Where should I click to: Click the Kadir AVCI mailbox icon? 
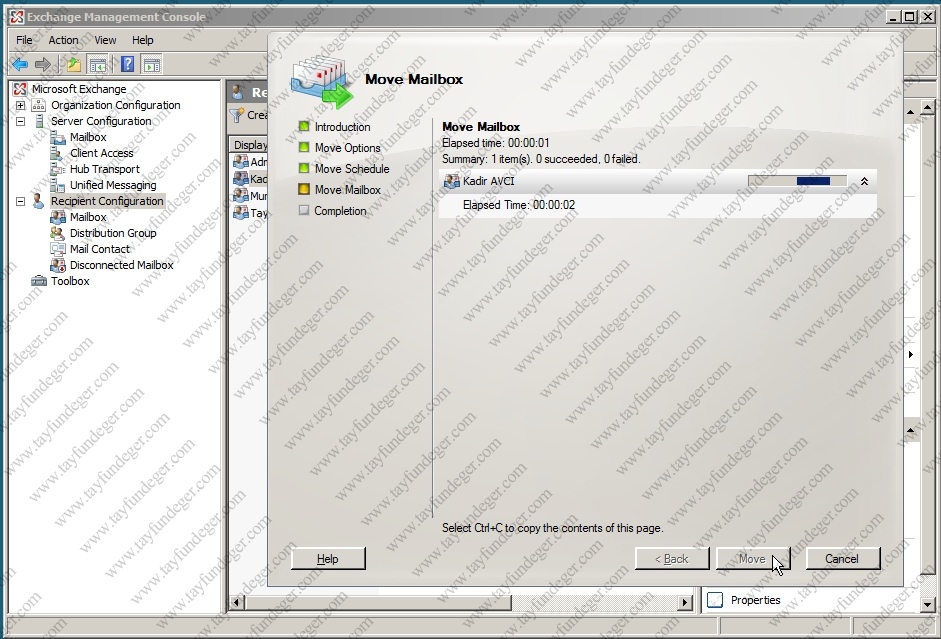click(451, 181)
